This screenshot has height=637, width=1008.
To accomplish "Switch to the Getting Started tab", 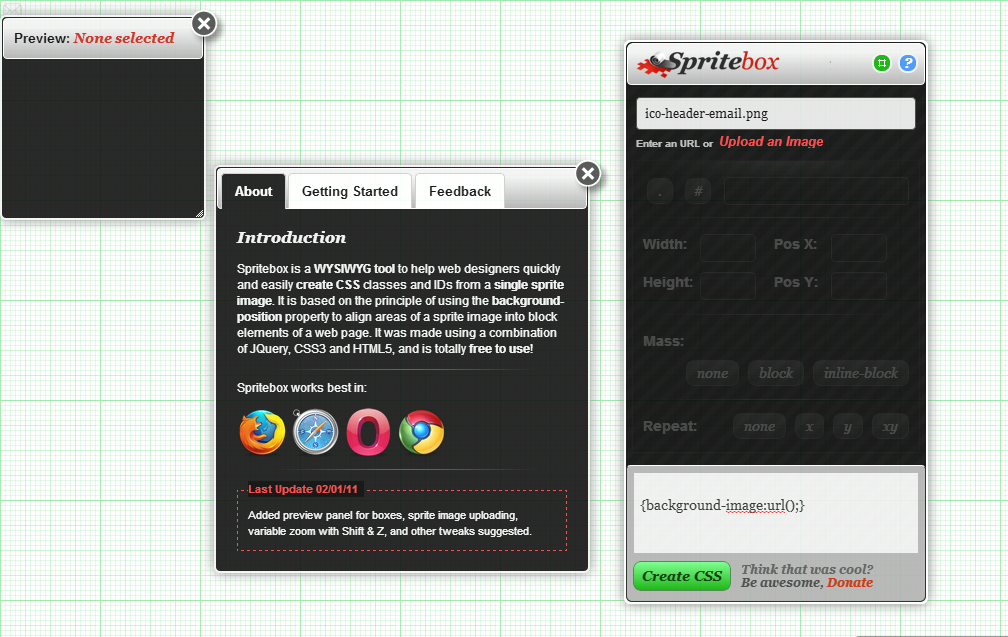I will (348, 191).
